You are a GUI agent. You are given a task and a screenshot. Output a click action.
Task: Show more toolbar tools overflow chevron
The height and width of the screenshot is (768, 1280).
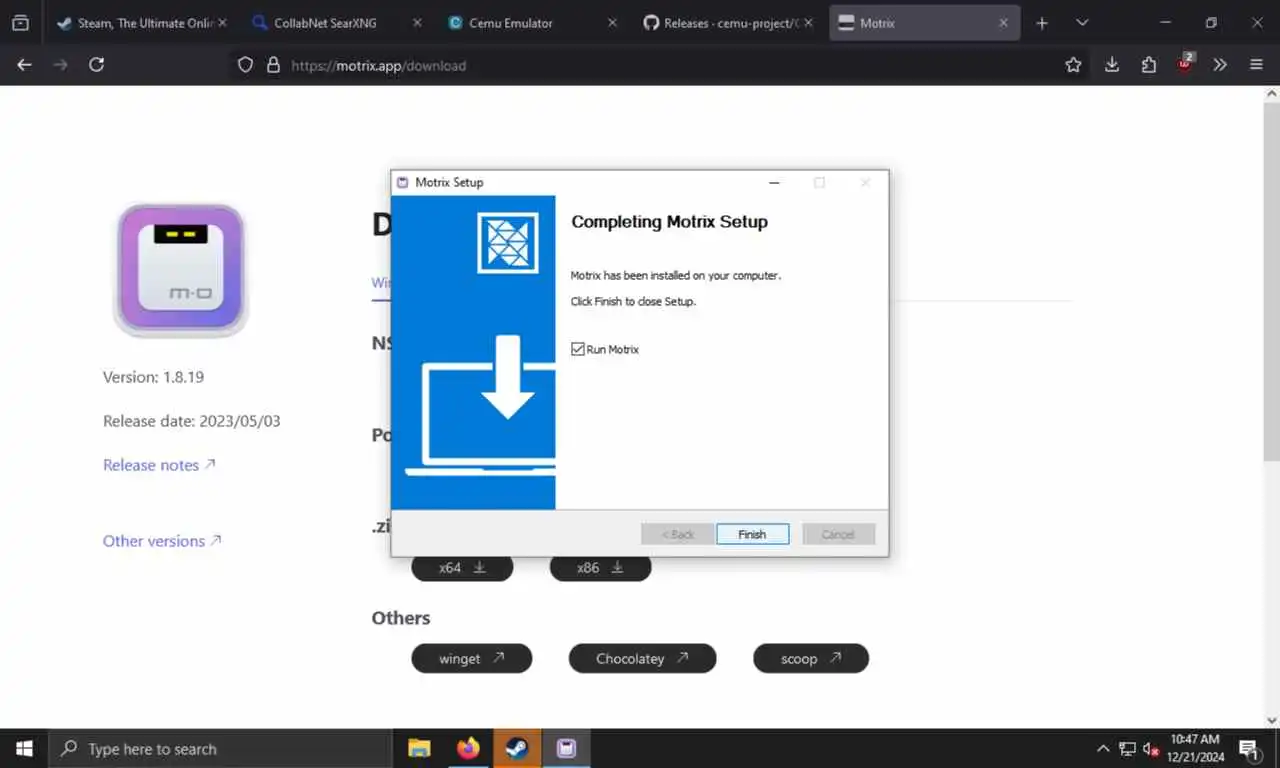1220,65
